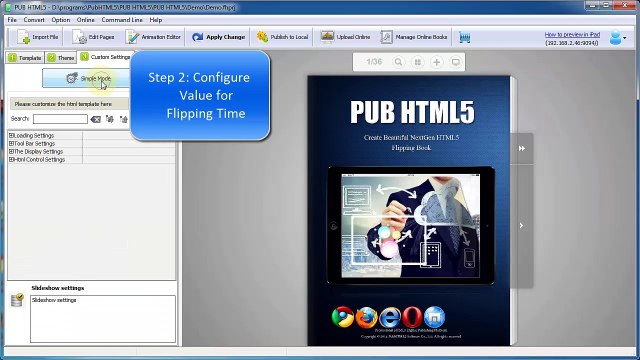Image resolution: width=640 pixels, height=360 pixels.
Task: Open the Online menu
Action: click(x=85, y=20)
